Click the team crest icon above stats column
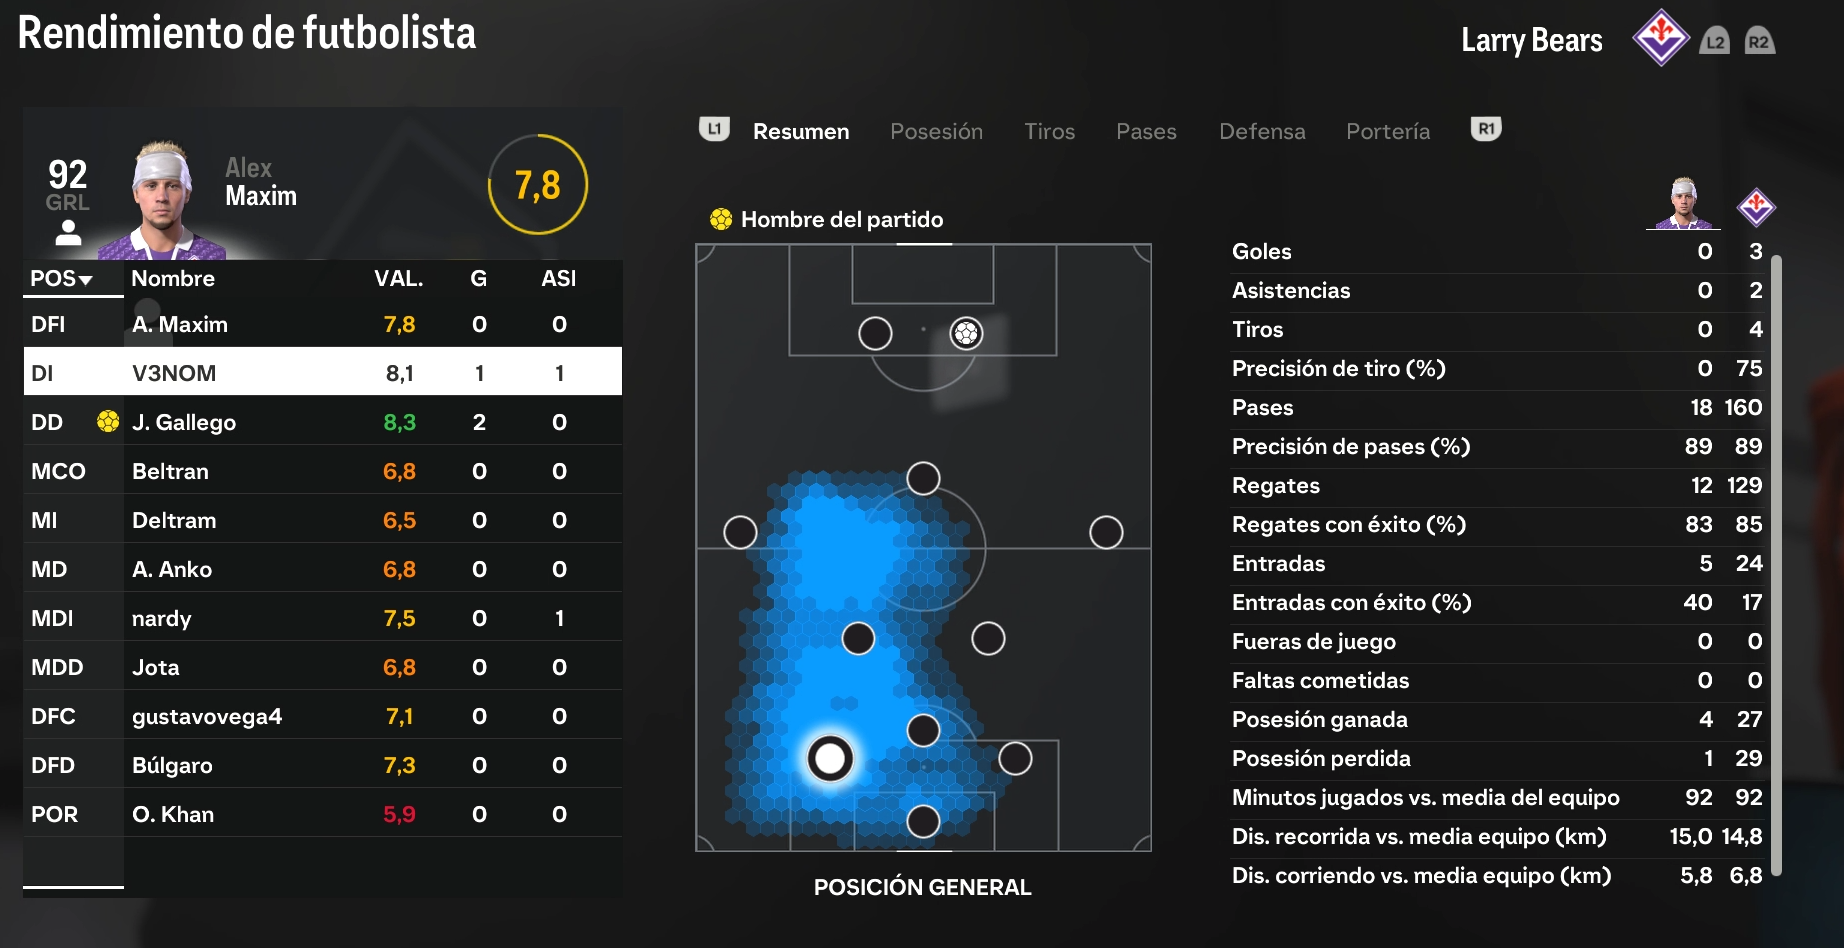1844x948 pixels. pyautogui.click(x=1756, y=207)
